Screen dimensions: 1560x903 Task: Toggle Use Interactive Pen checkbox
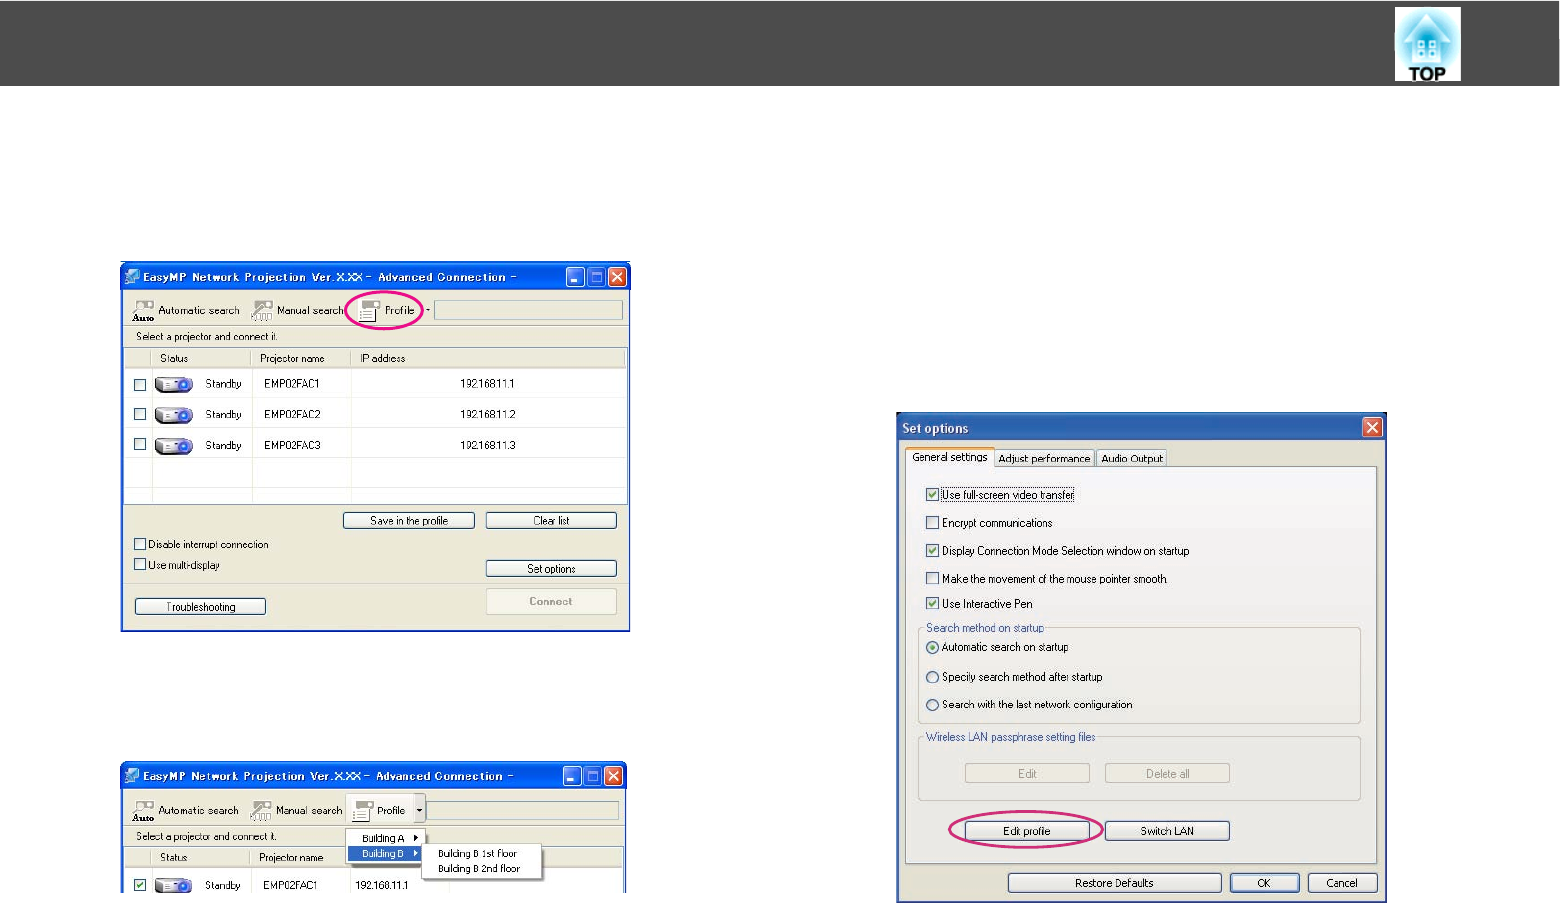pos(932,603)
